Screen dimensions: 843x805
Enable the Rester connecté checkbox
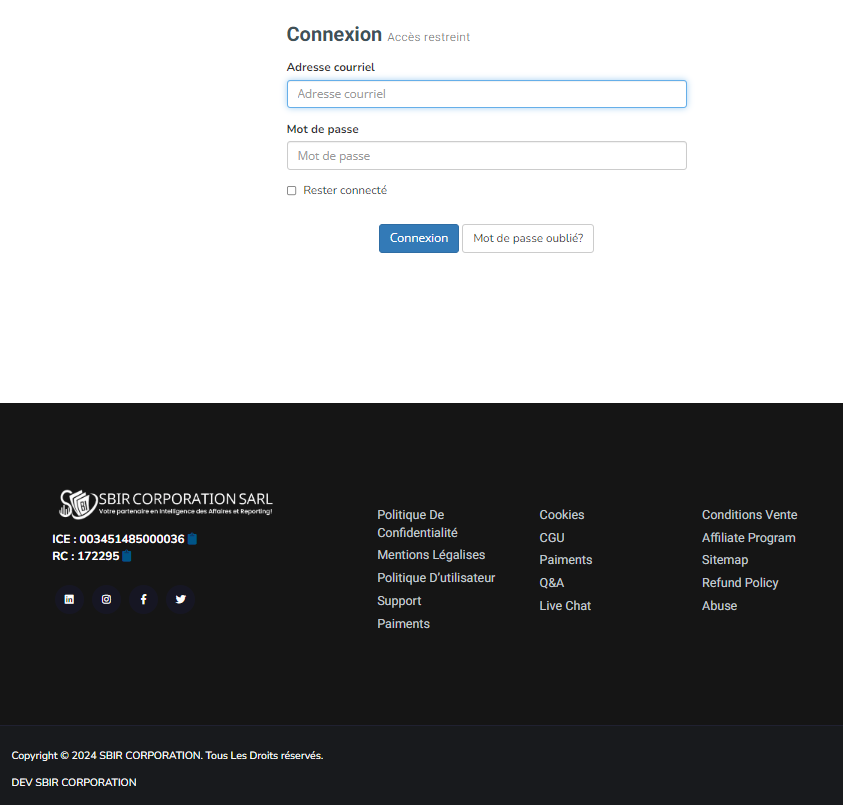pyautogui.click(x=292, y=191)
